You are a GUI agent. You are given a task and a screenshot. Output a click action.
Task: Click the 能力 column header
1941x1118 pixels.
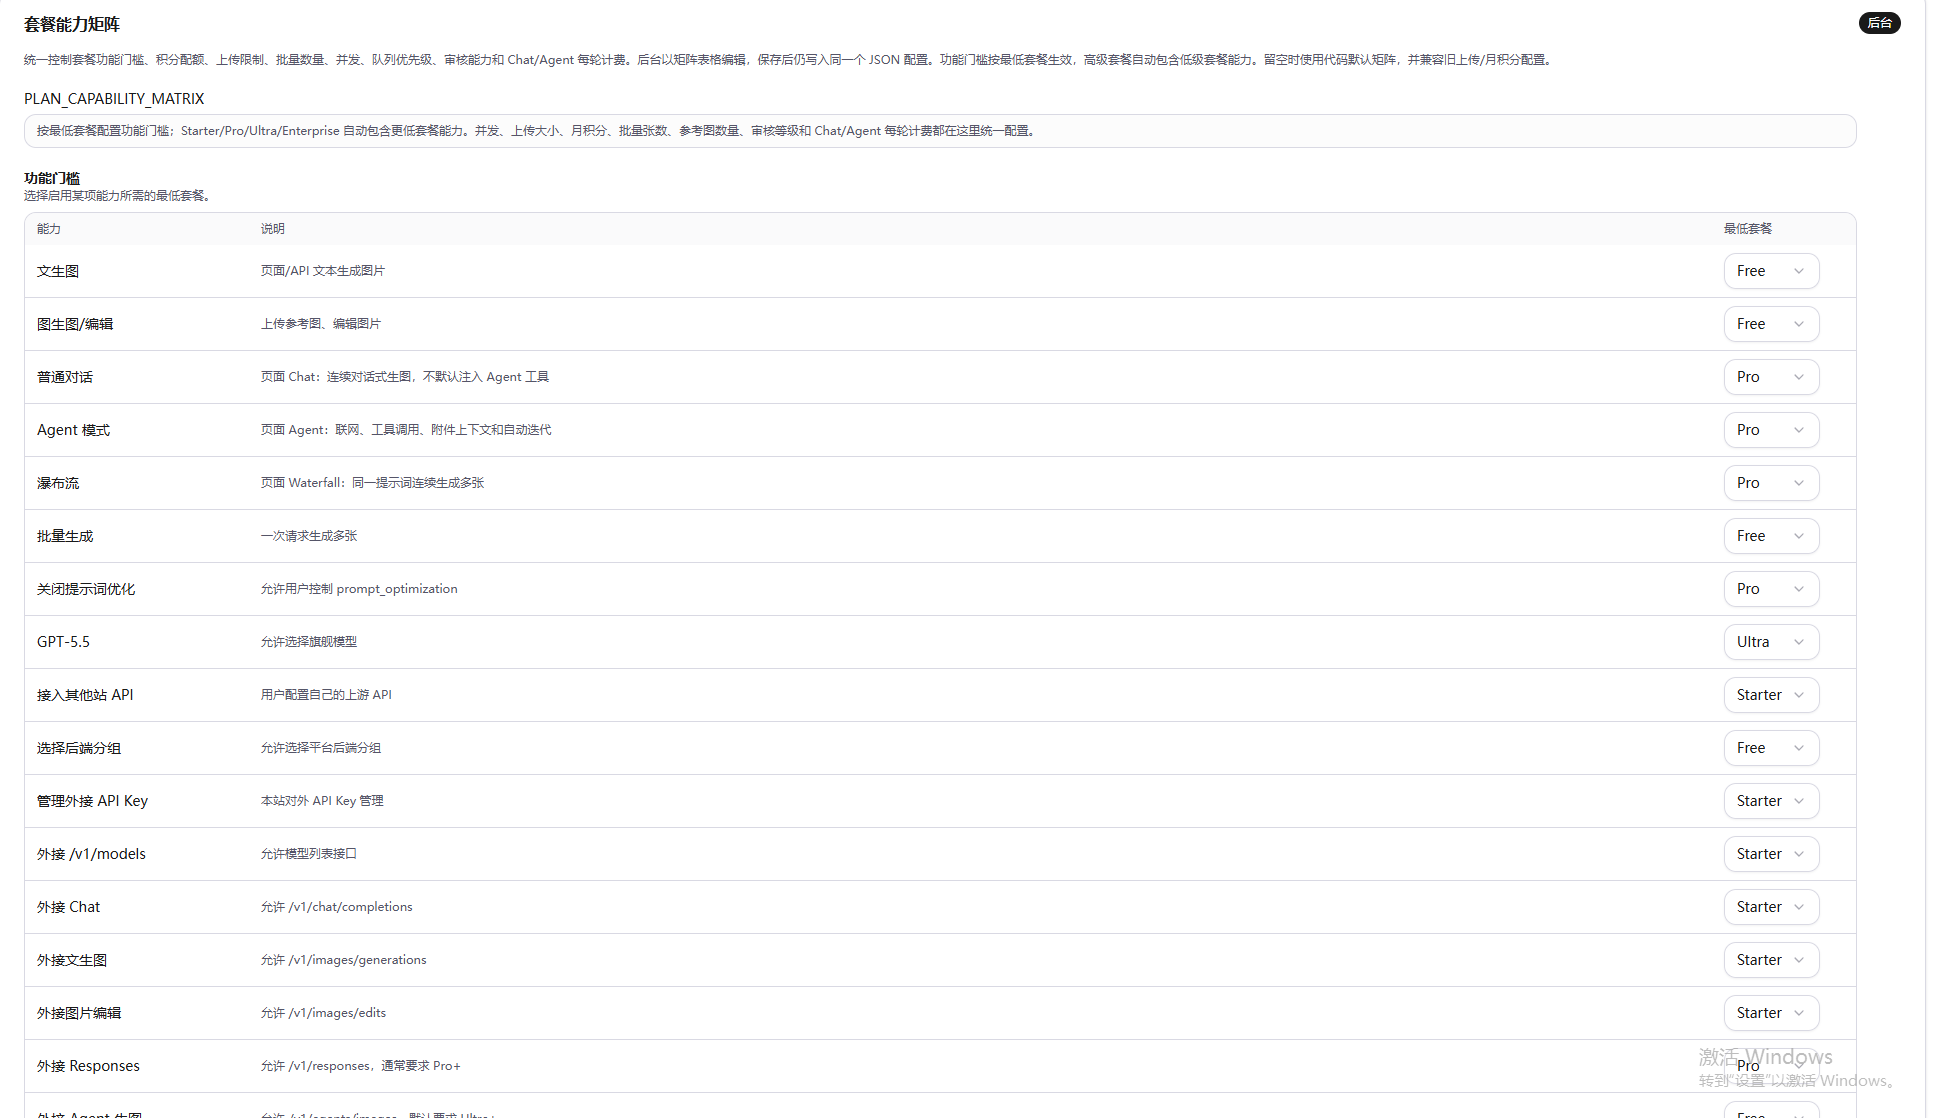tap(49, 229)
